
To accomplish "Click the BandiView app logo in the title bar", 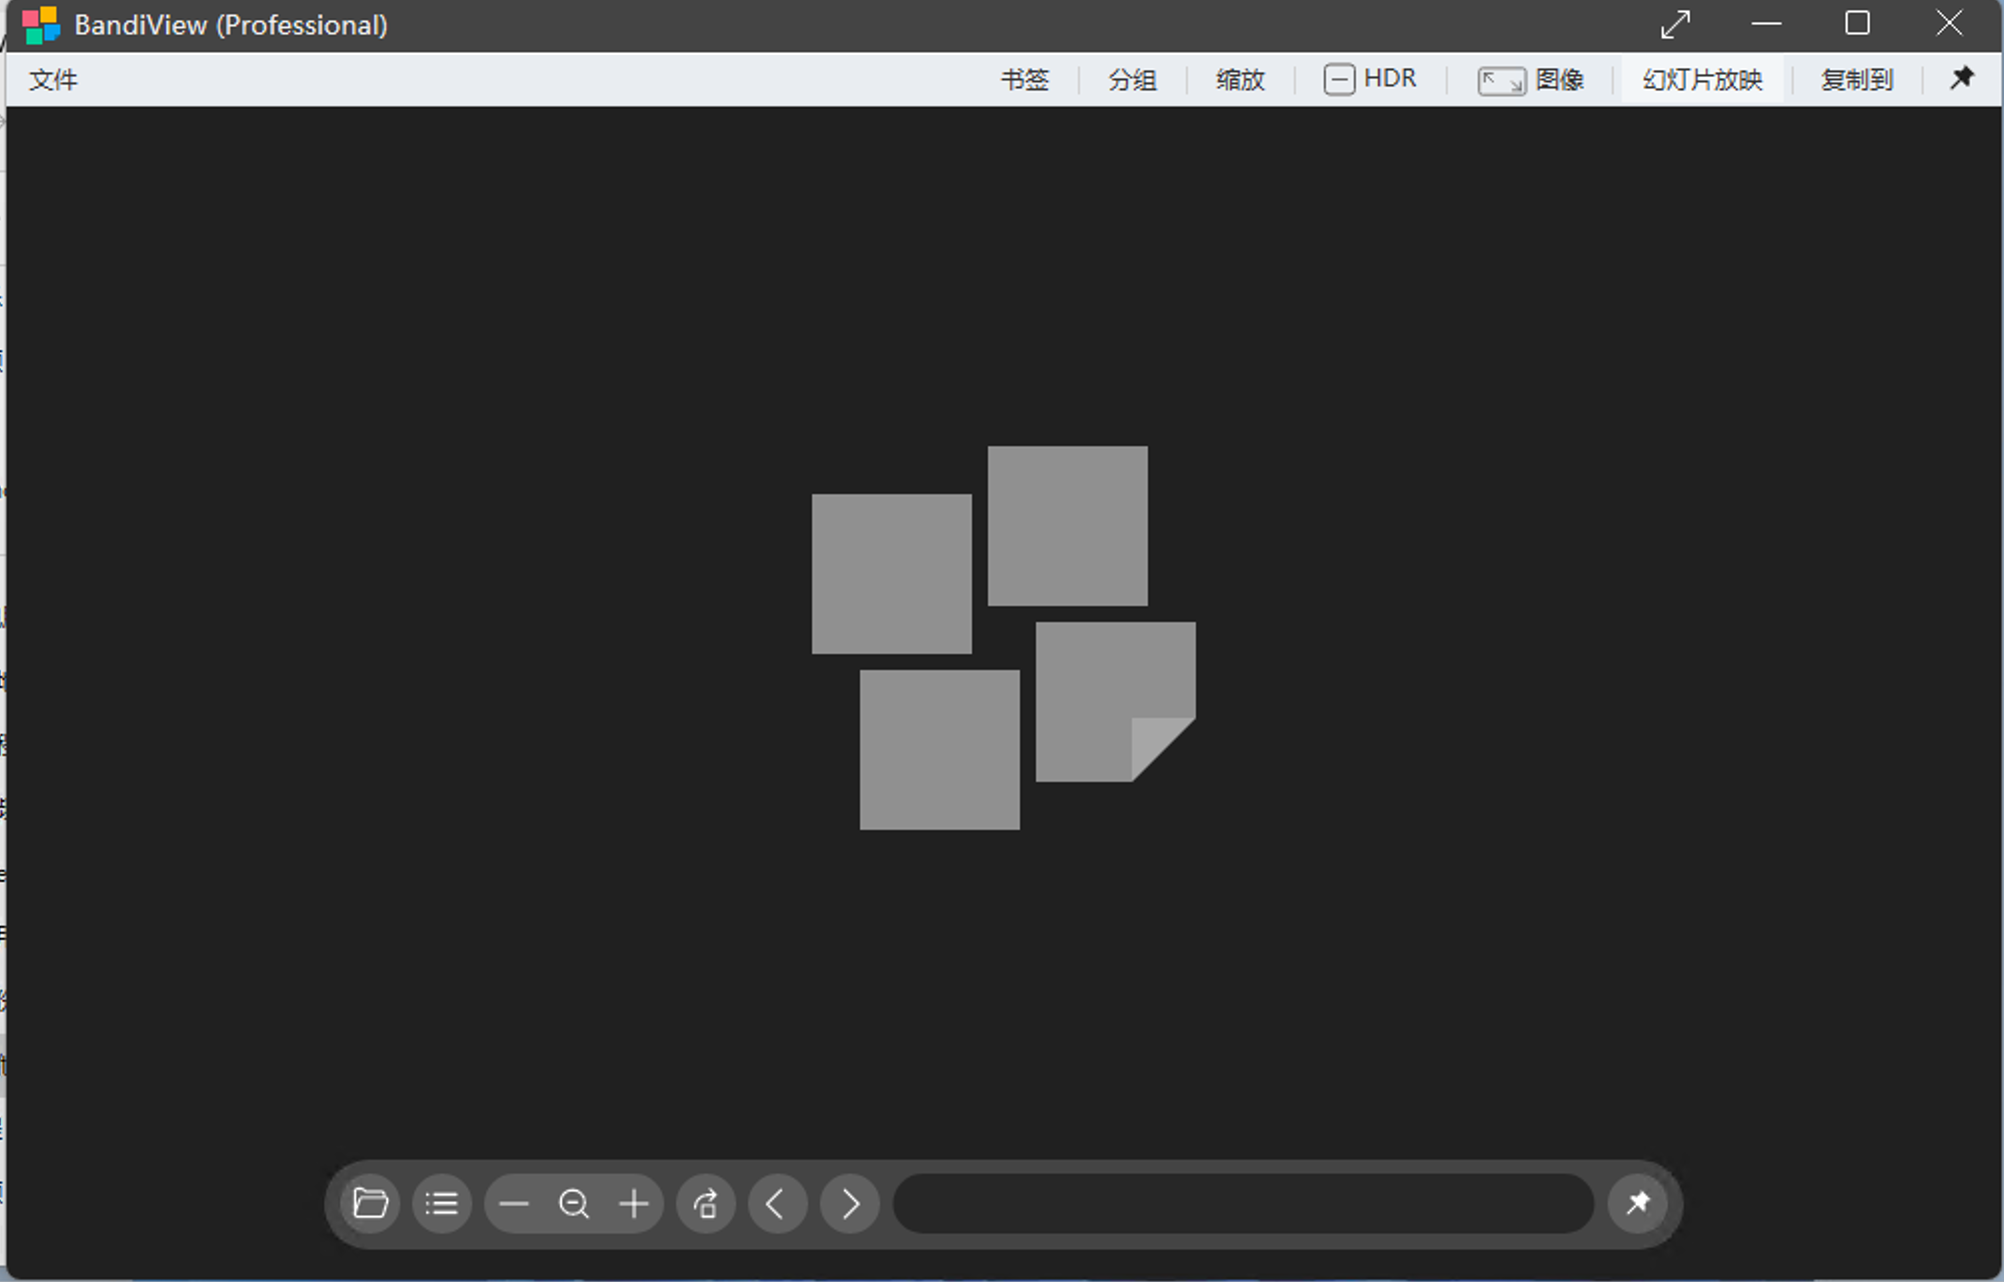I will (41, 25).
